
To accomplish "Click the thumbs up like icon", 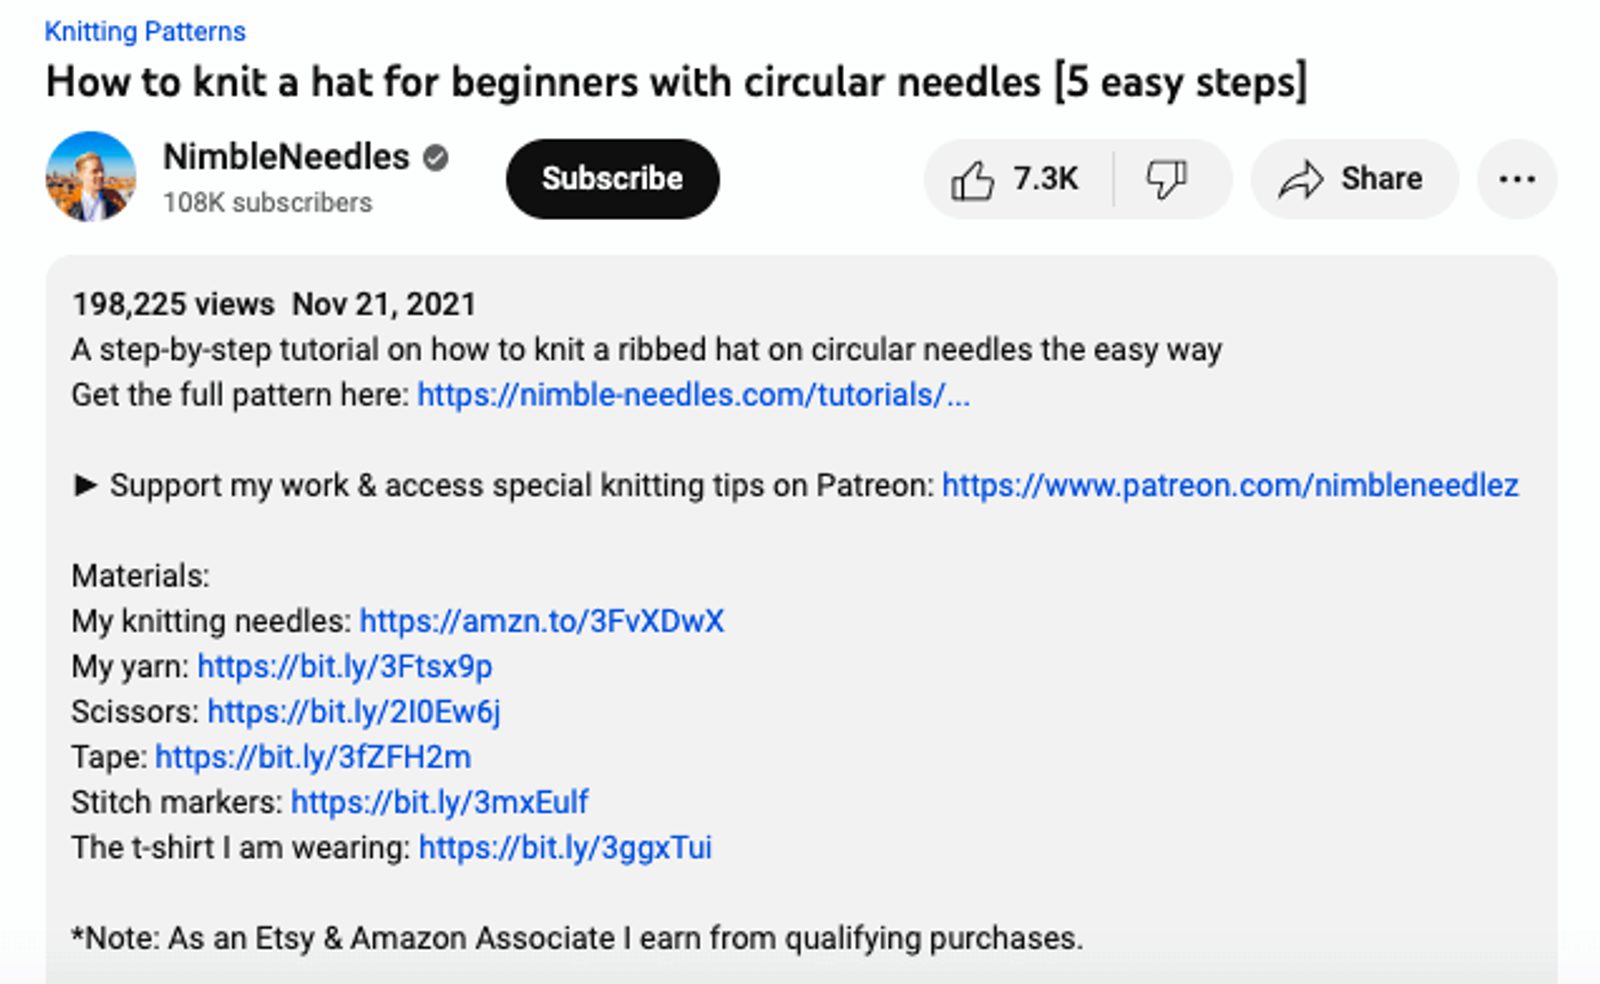I will point(972,180).
